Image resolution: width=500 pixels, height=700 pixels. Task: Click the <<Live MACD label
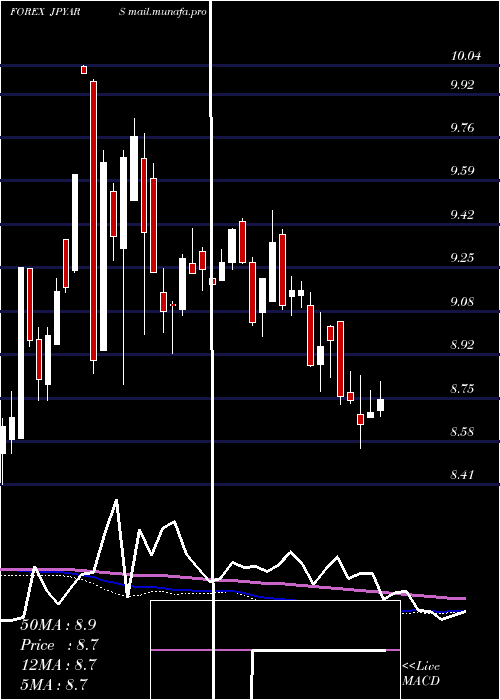click(x=421, y=673)
